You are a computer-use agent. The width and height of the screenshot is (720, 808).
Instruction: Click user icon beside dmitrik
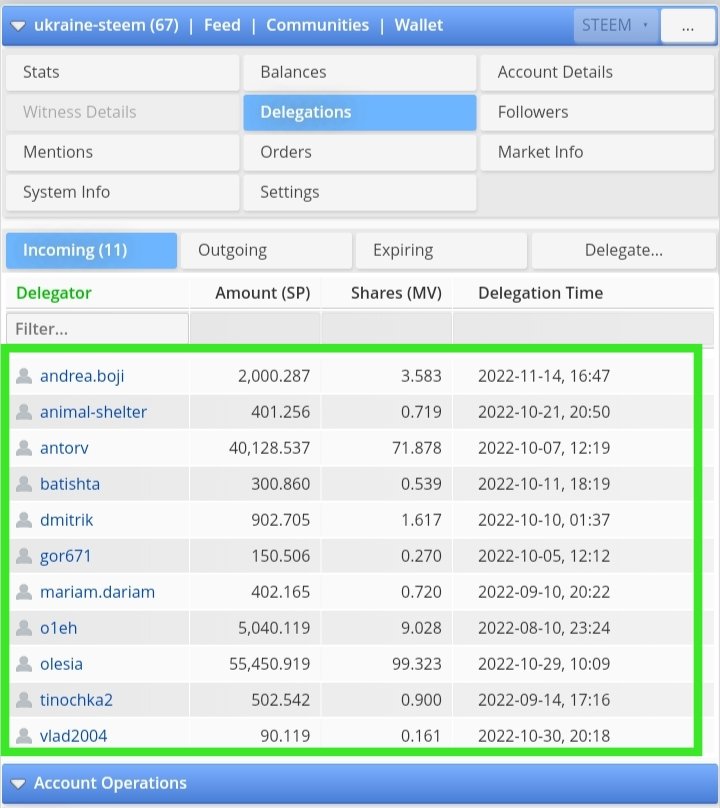[x=24, y=520]
